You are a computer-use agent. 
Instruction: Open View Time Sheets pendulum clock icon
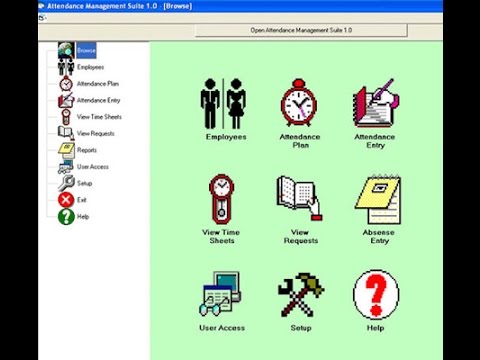click(221, 199)
